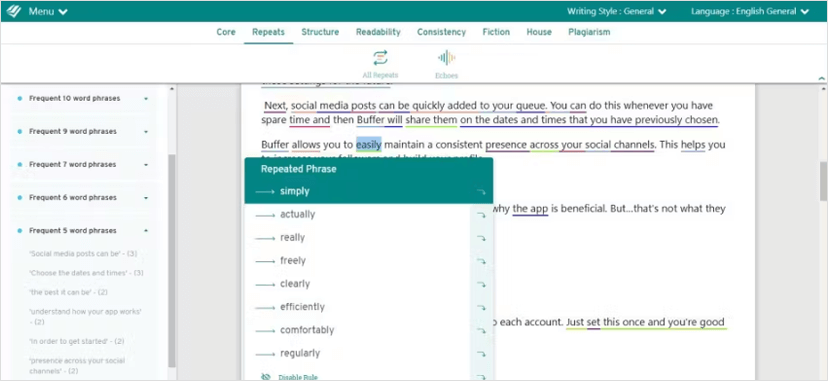Click the underlined phrase 'the app'

[x=530, y=209]
